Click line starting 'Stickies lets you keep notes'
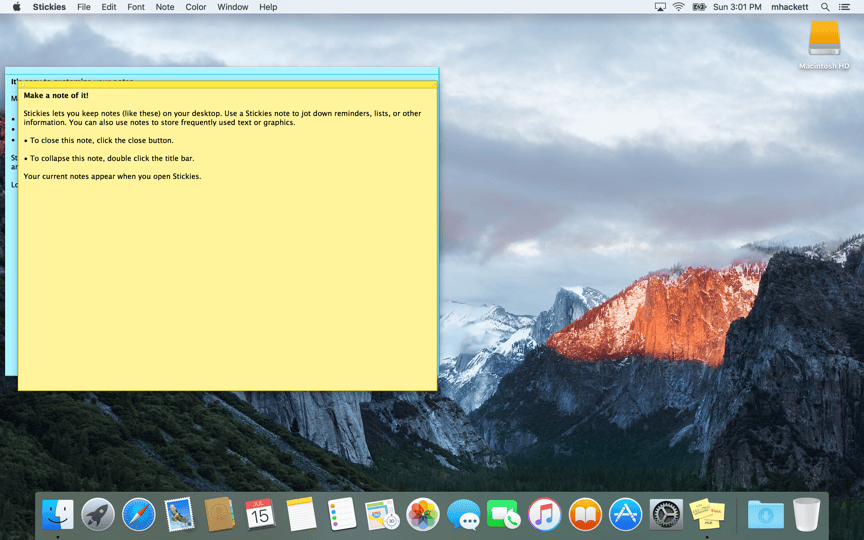 pyautogui.click(x=222, y=114)
